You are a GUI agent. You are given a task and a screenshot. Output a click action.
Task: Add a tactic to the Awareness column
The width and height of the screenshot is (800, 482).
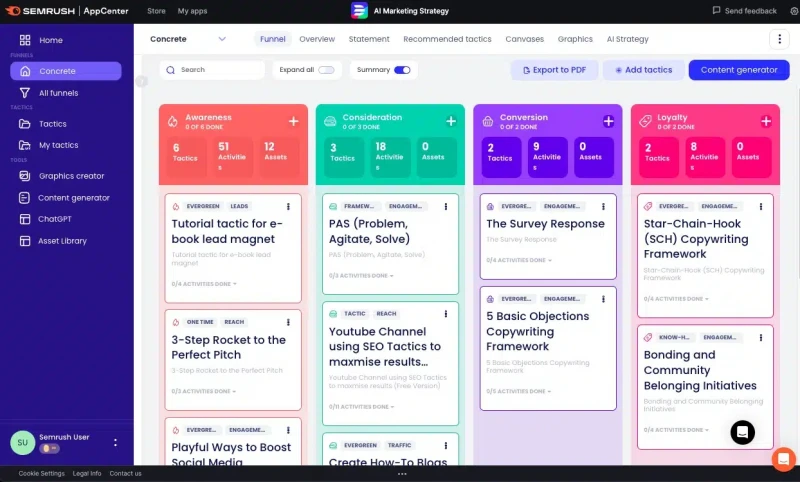[x=293, y=121]
